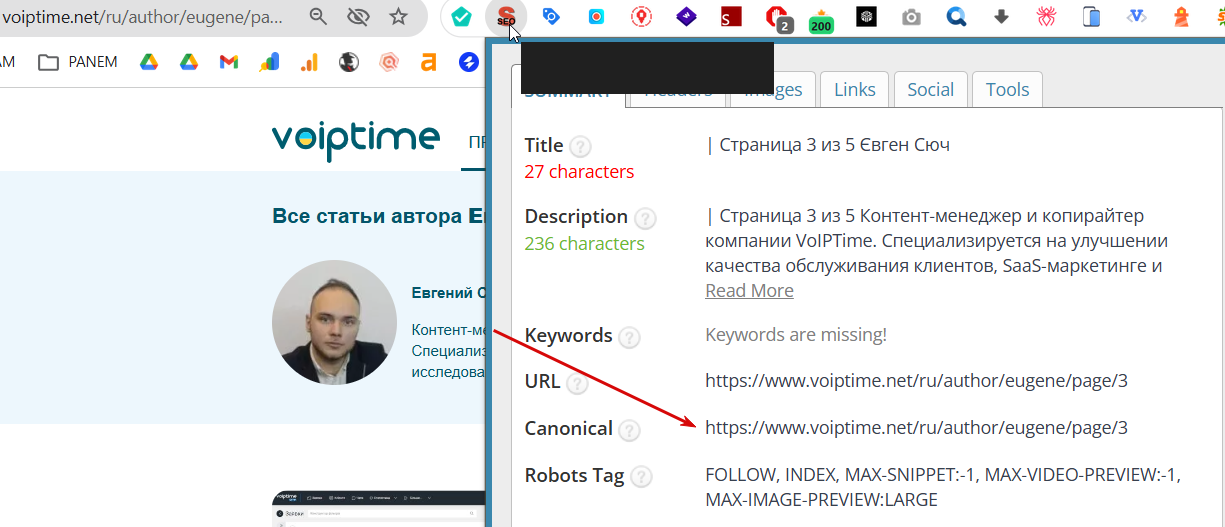
Task: Click the crossed-out eye icon in address bar
Action: click(x=358, y=16)
